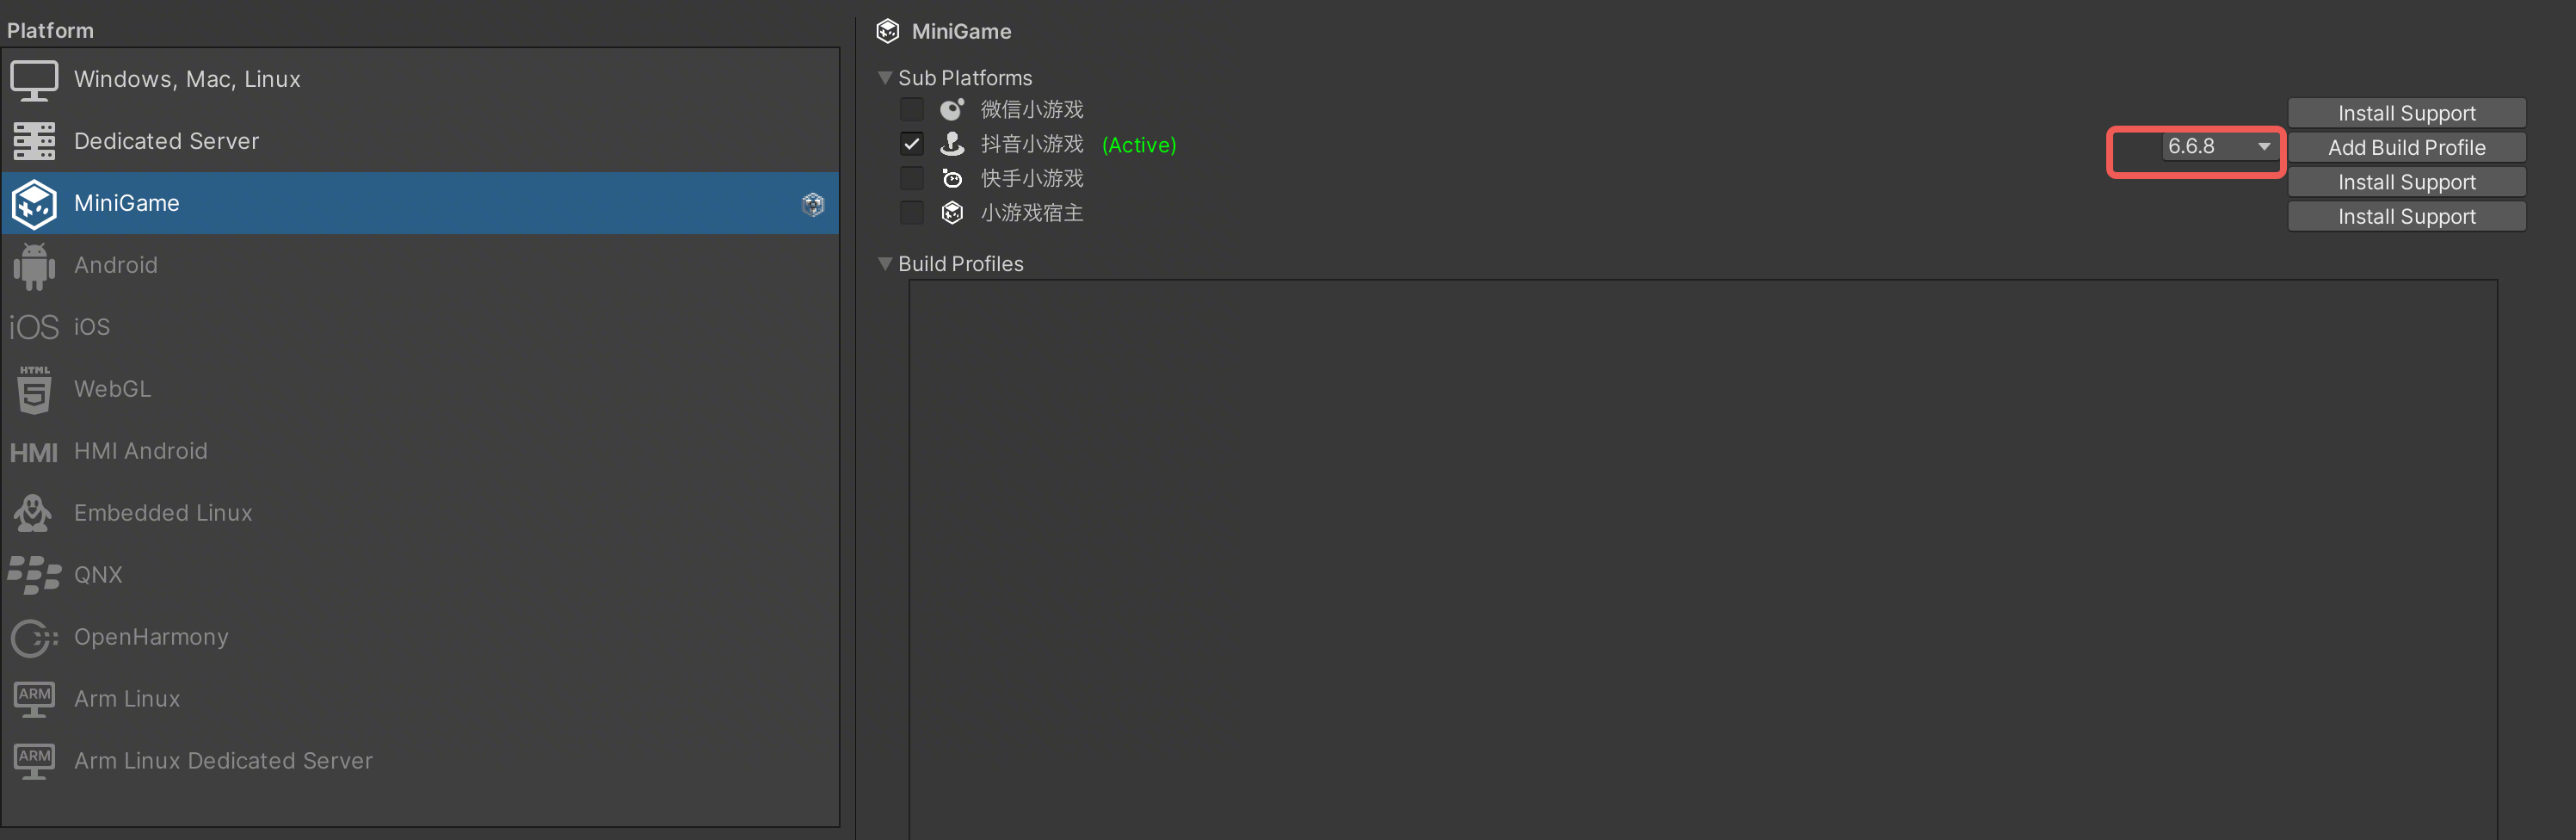Click the WebGL HTML5 shield icon
The width and height of the screenshot is (2576, 840).
tap(34, 389)
